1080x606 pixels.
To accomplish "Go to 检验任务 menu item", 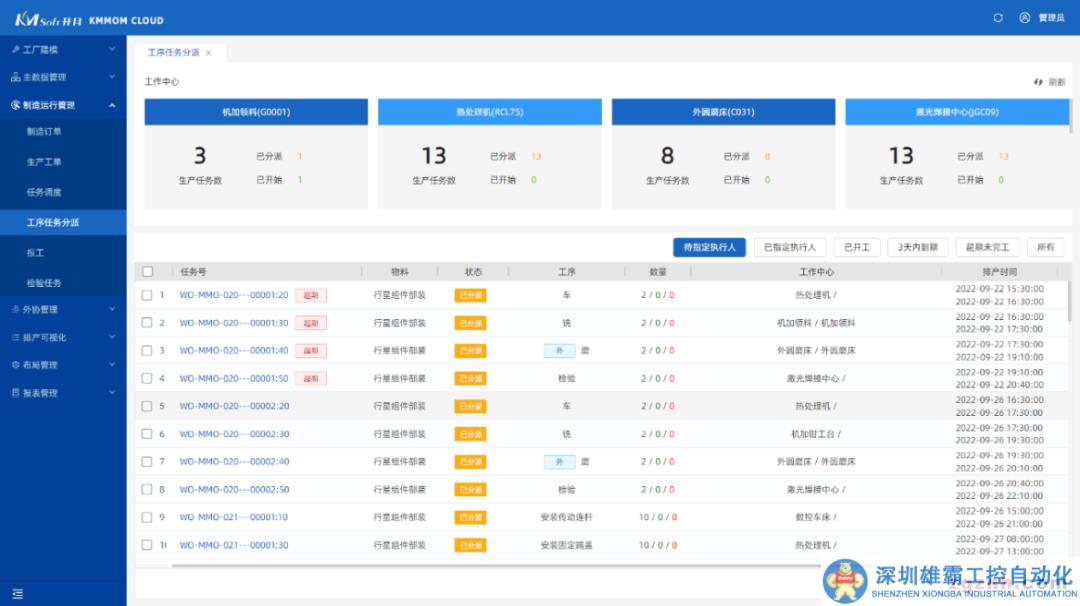I will (44, 283).
